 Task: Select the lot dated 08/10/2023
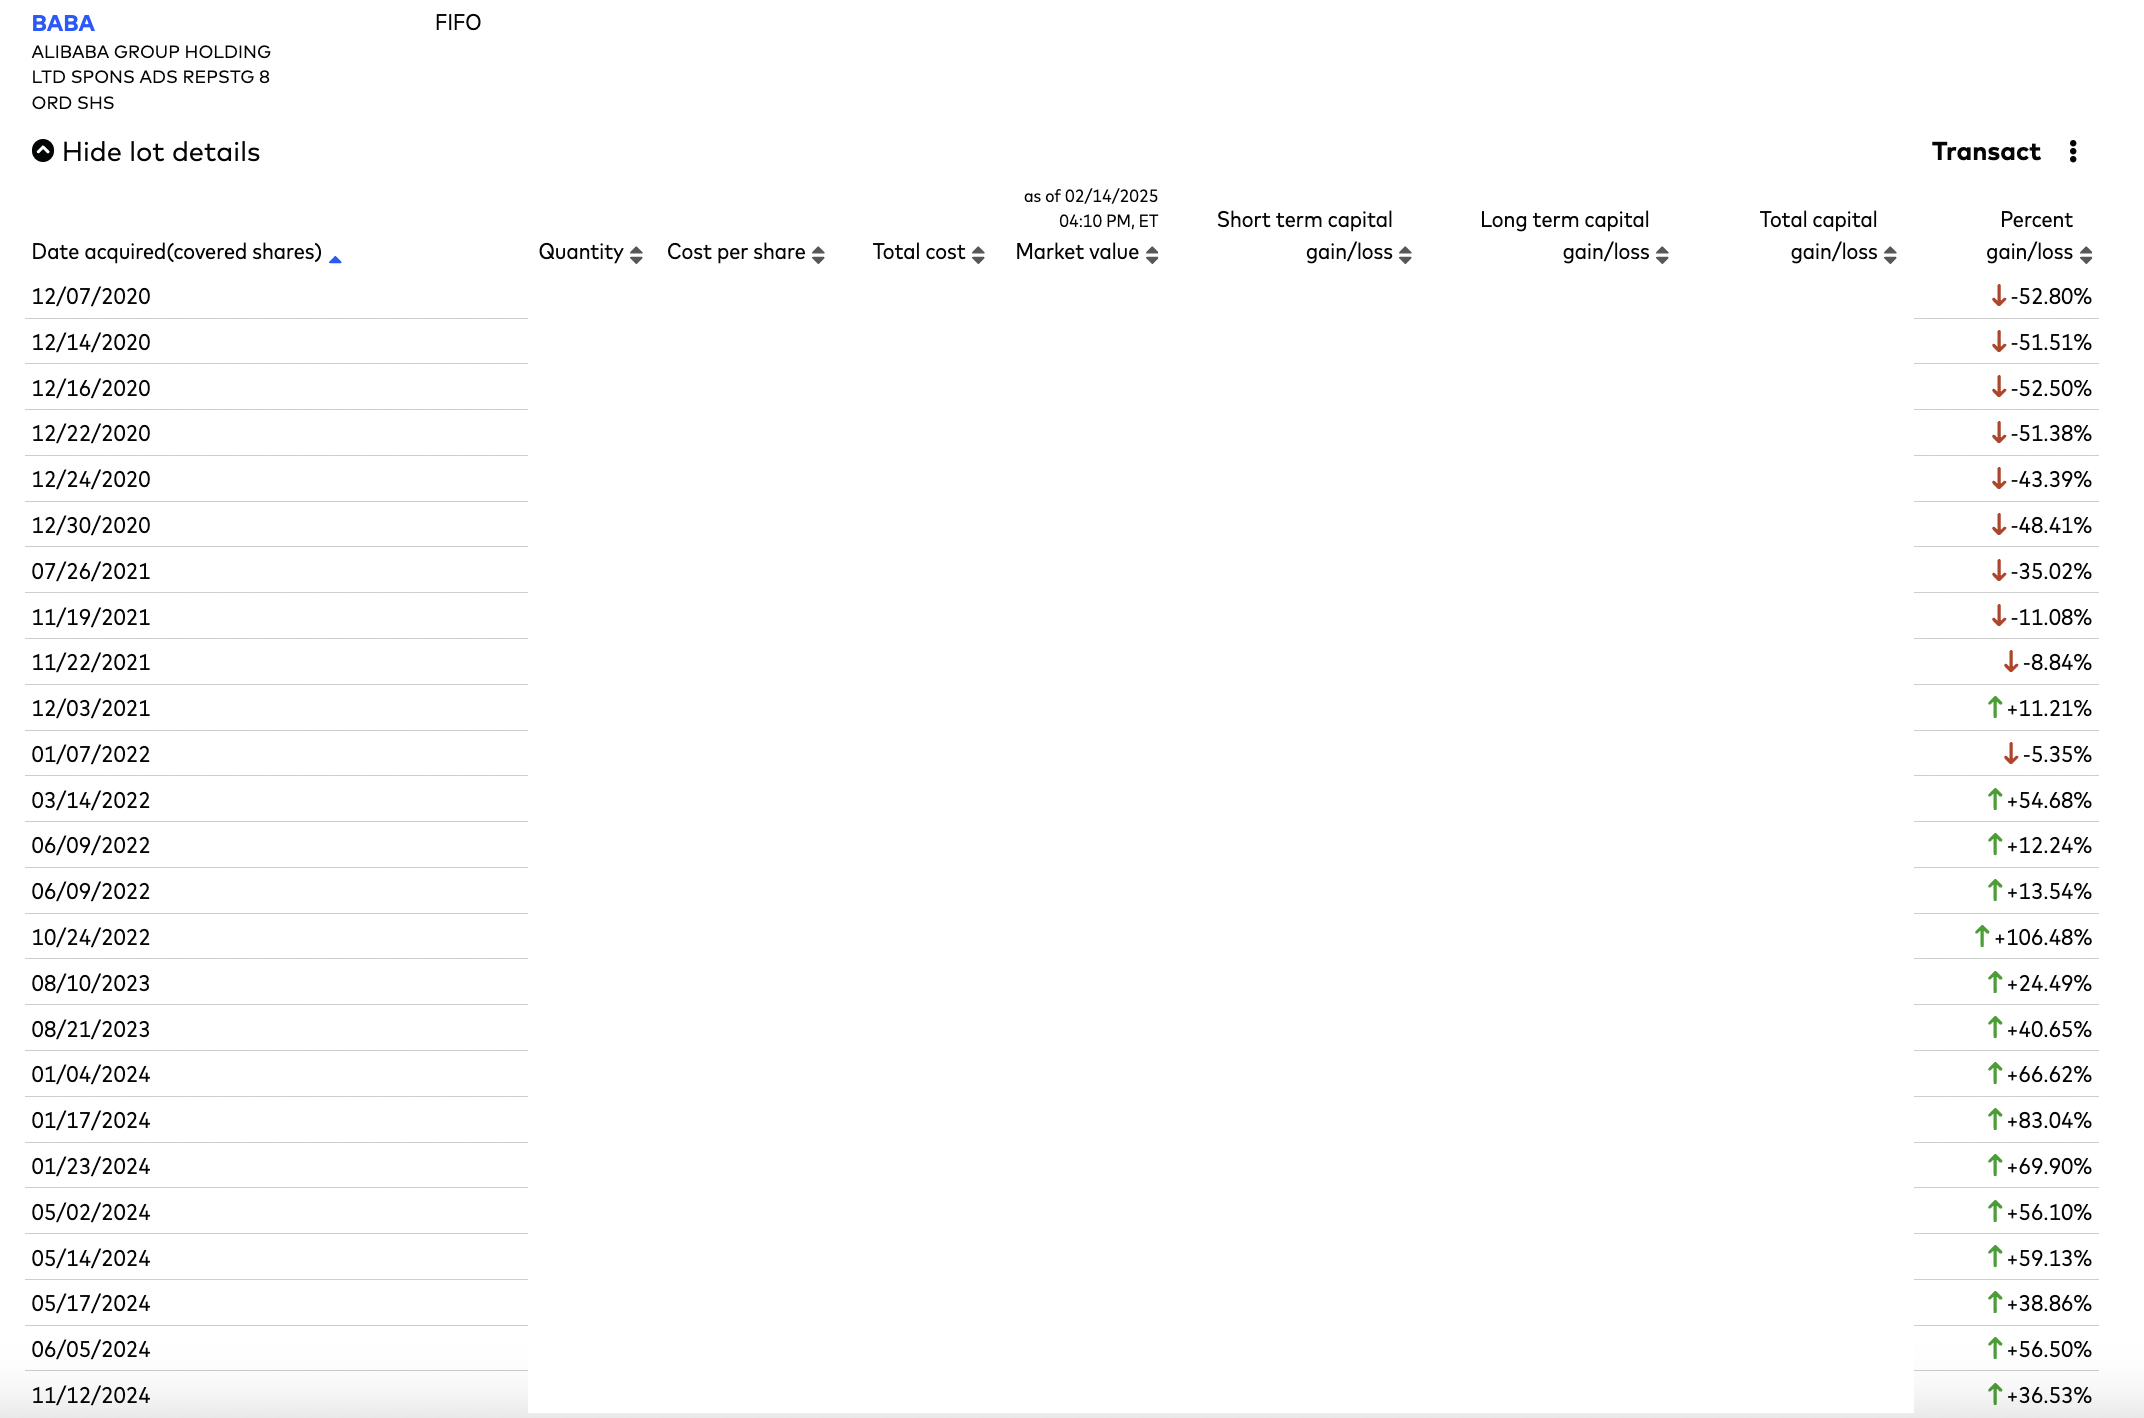(x=91, y=984)
